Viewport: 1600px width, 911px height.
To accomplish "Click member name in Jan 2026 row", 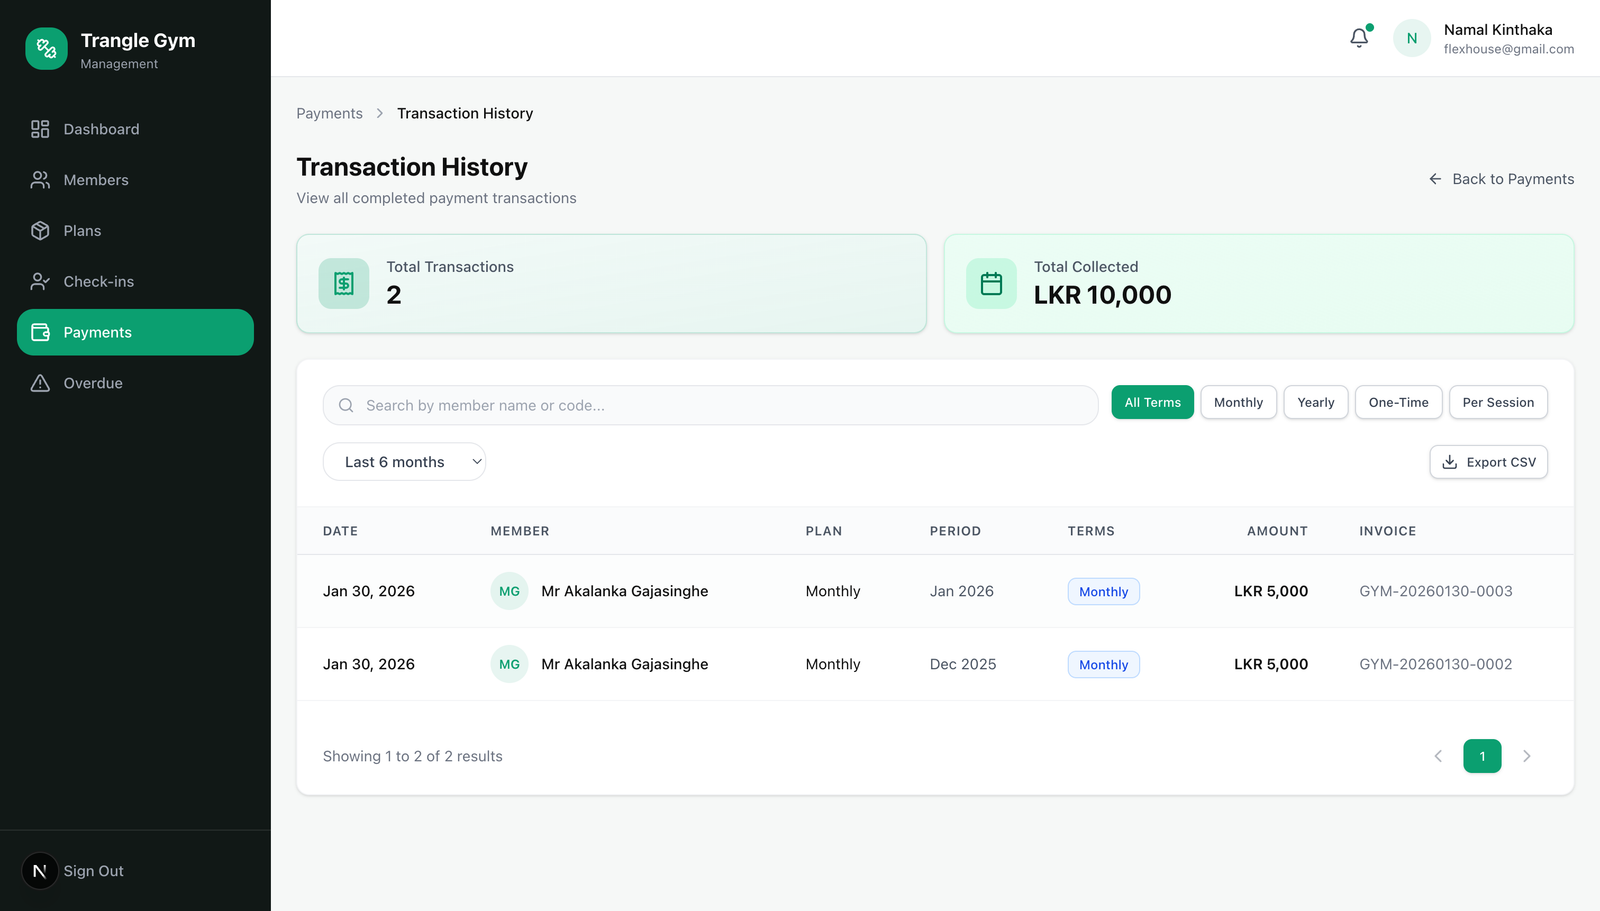I will click(625, 591).
